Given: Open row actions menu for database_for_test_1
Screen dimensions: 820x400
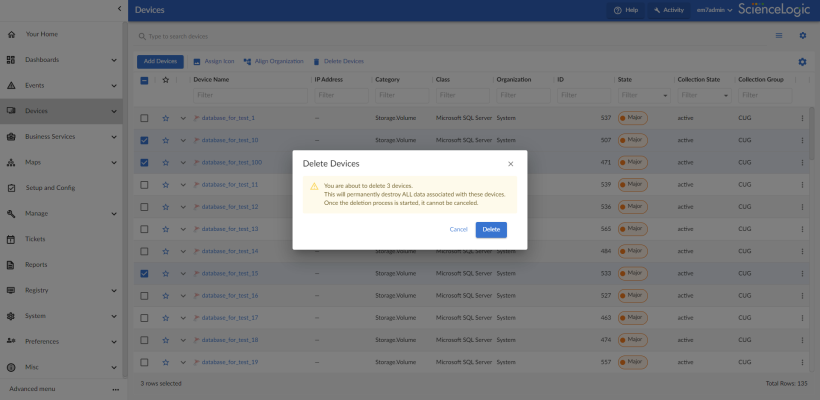Looking at the screenshot, I should pos(802,118).
